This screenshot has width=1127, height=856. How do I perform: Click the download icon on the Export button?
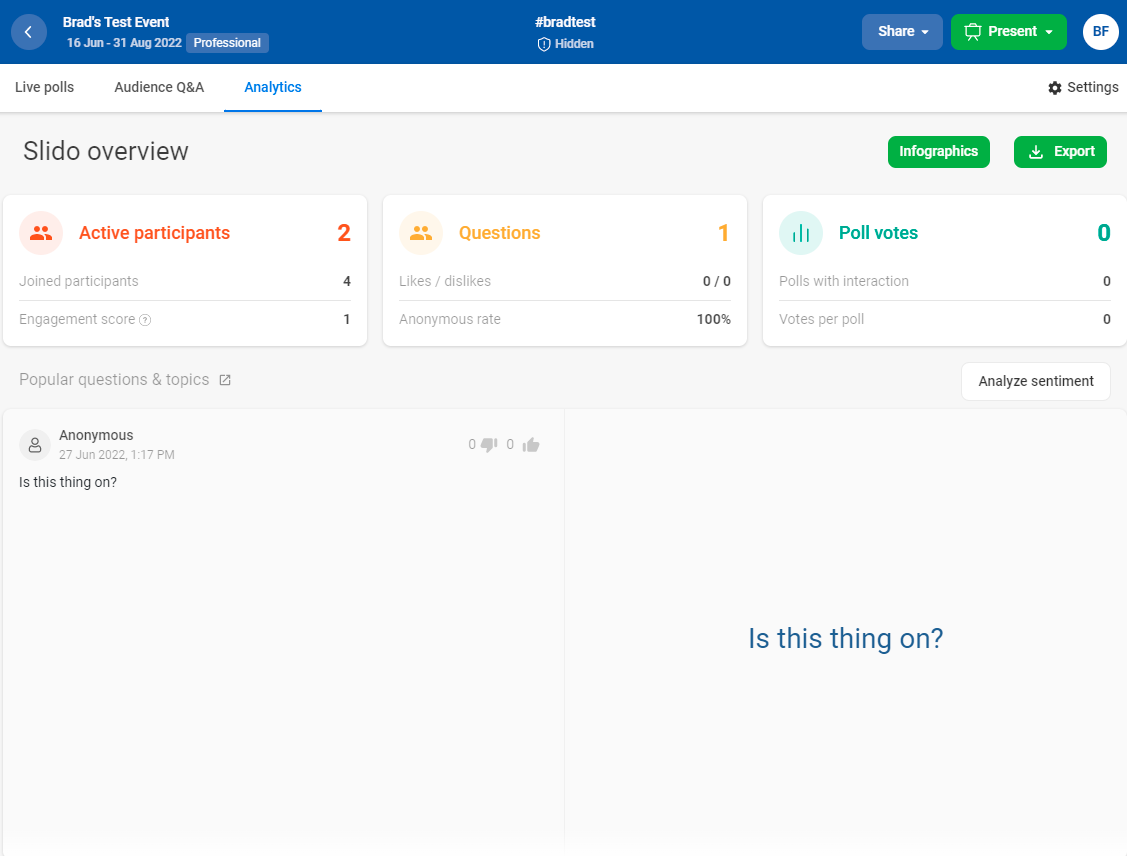click(1035, 151)
